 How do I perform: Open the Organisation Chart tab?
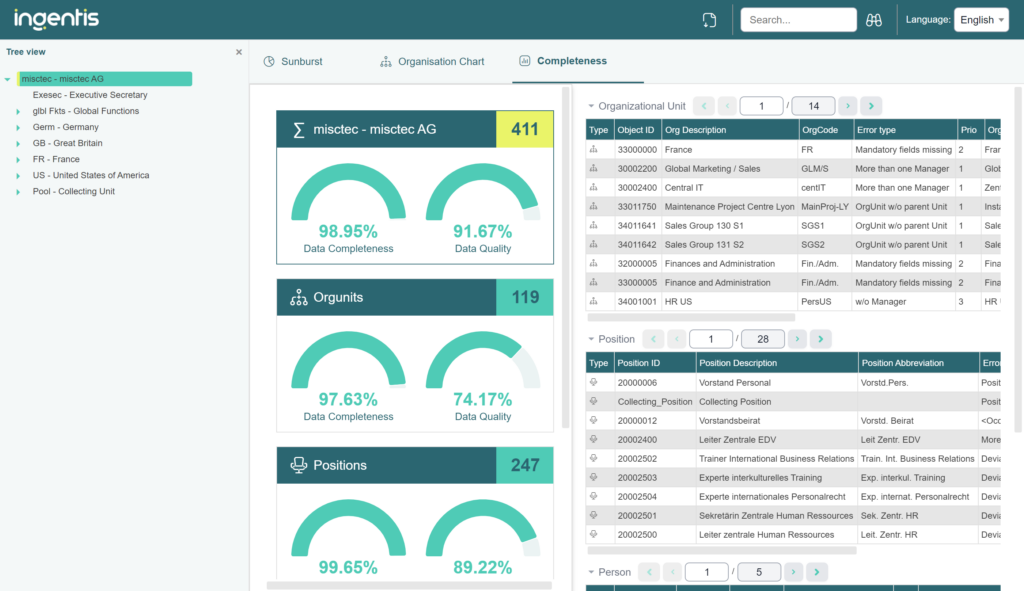(x=432, y=62)
